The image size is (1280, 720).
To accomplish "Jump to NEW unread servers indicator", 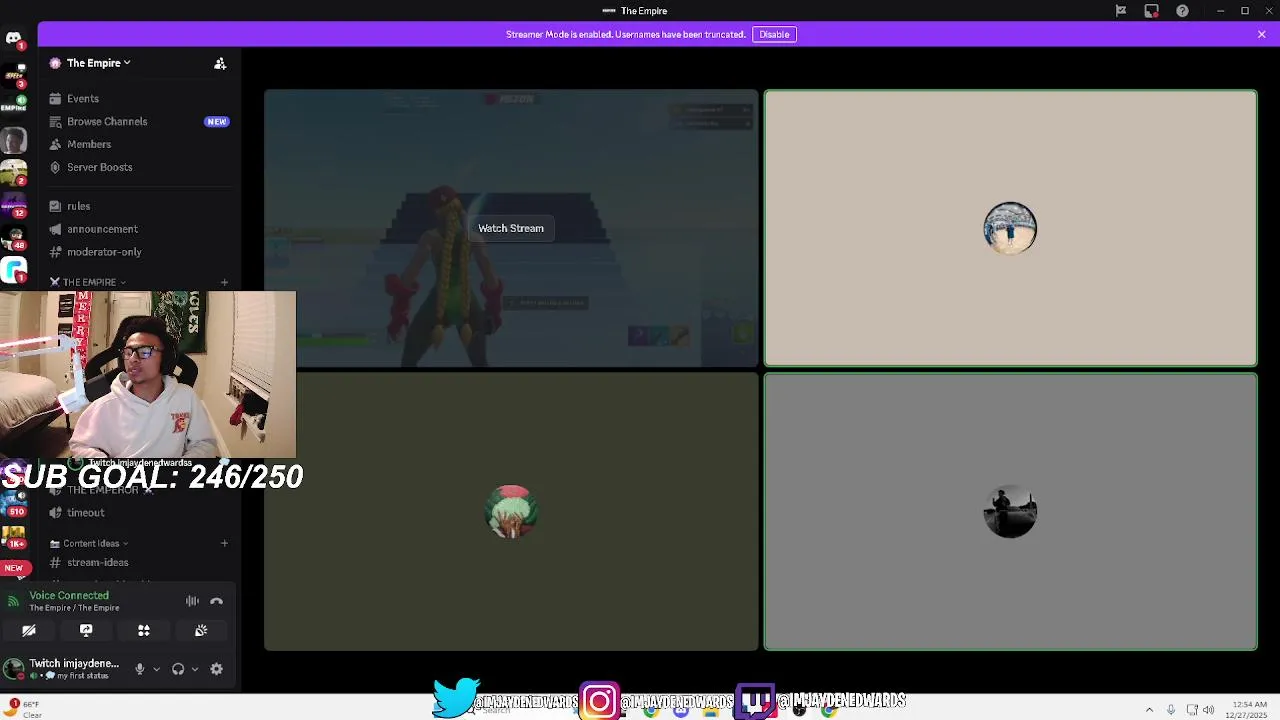I will tap(13, 568).
